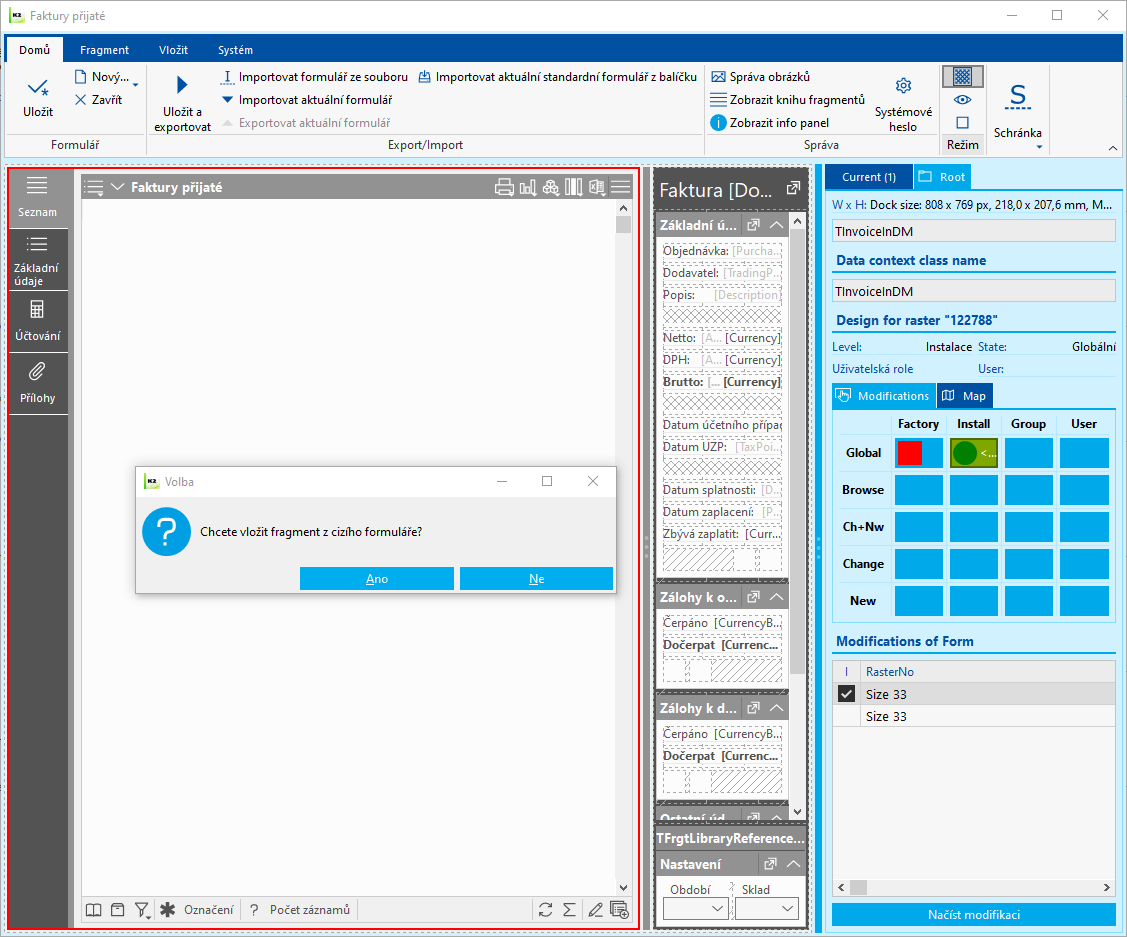Open the hamburger menu at list header right
Screen dimensions: 1127x937
click(x=620, y=188)
